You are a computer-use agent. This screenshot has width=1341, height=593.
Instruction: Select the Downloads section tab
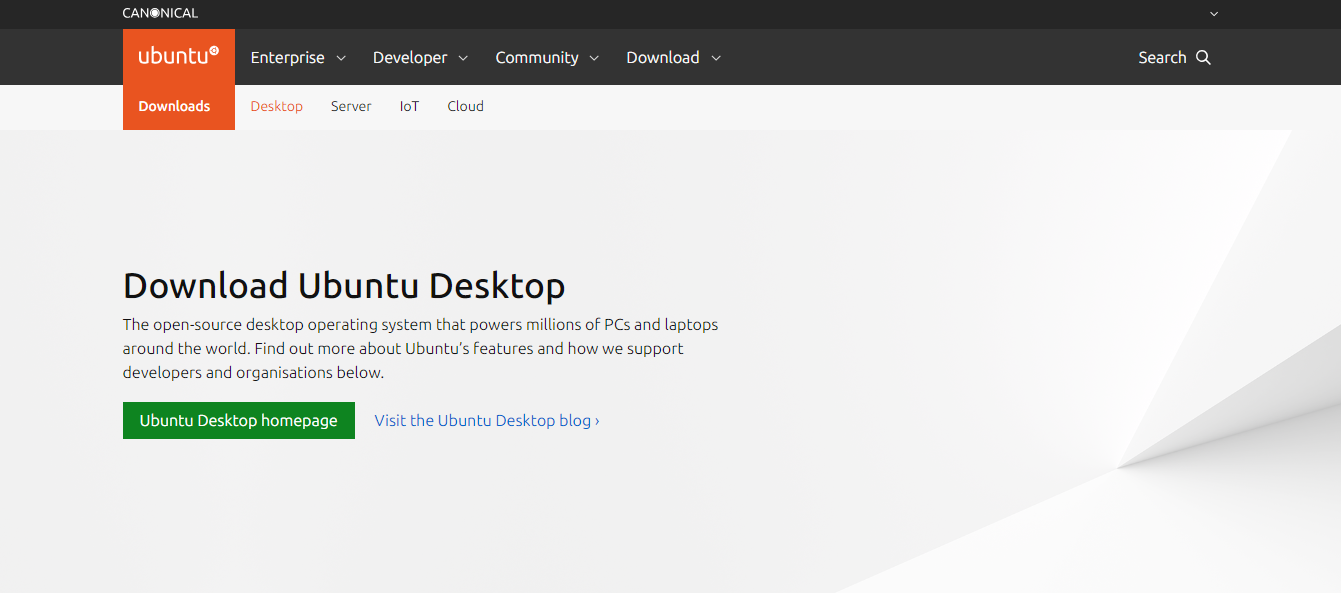174,106
